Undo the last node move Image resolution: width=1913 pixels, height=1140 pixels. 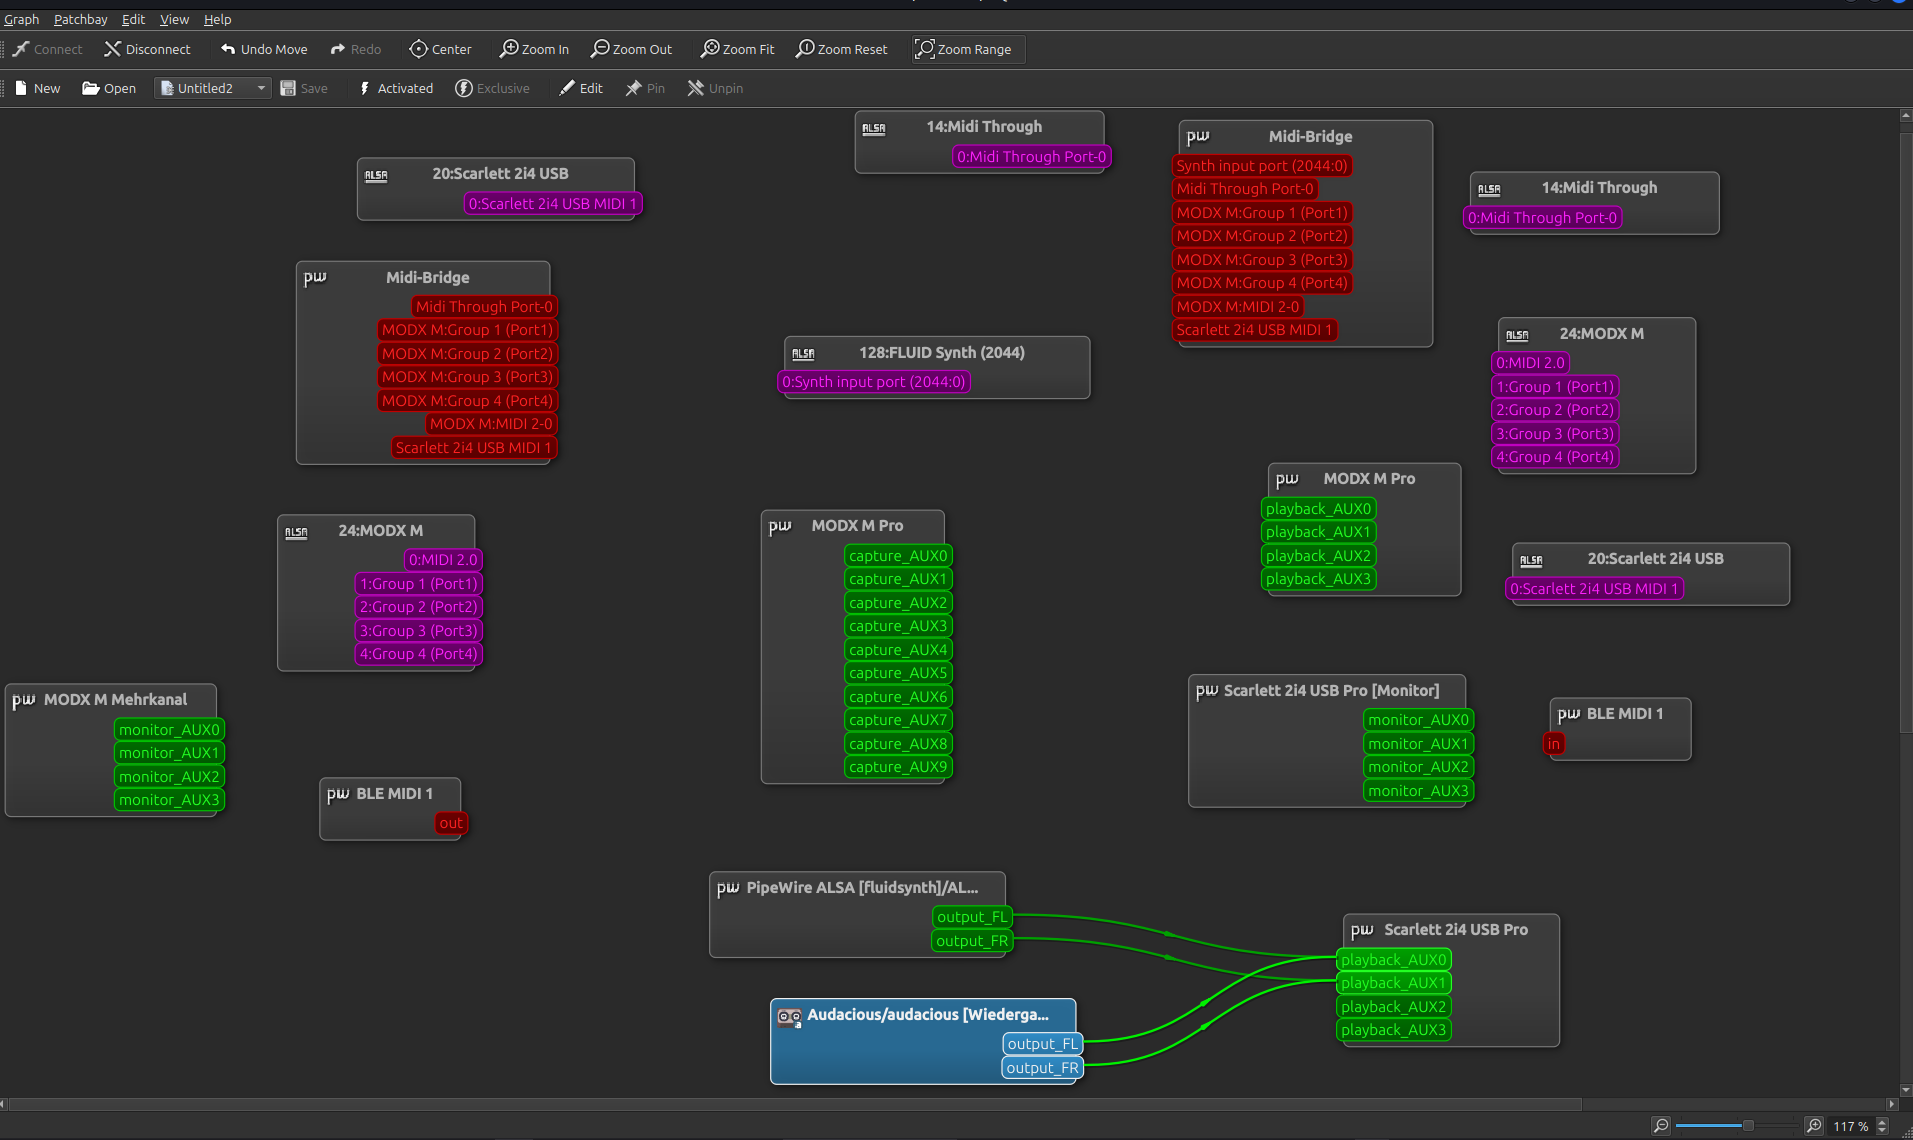pos(263,49)
